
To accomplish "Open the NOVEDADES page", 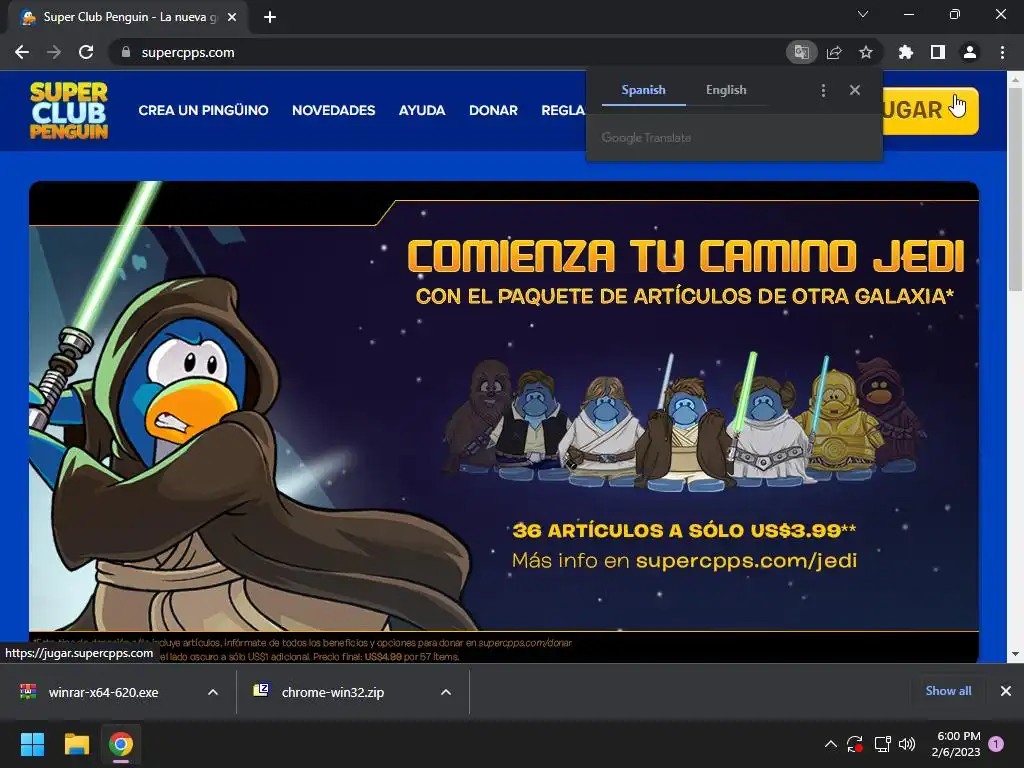I will [334, 110].
